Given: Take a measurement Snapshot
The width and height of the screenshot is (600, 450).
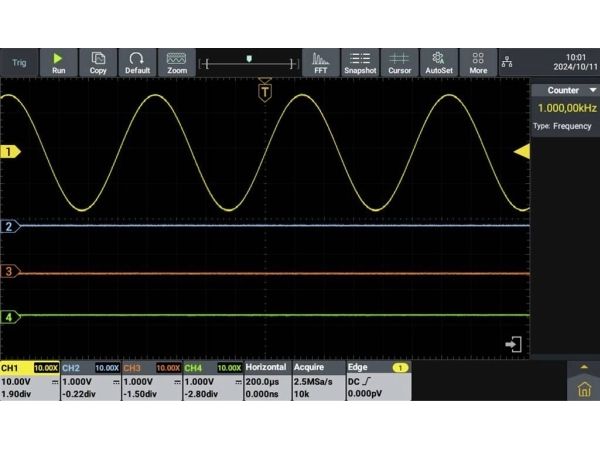Looking at the screenshot, I should (x=360, y=63).
